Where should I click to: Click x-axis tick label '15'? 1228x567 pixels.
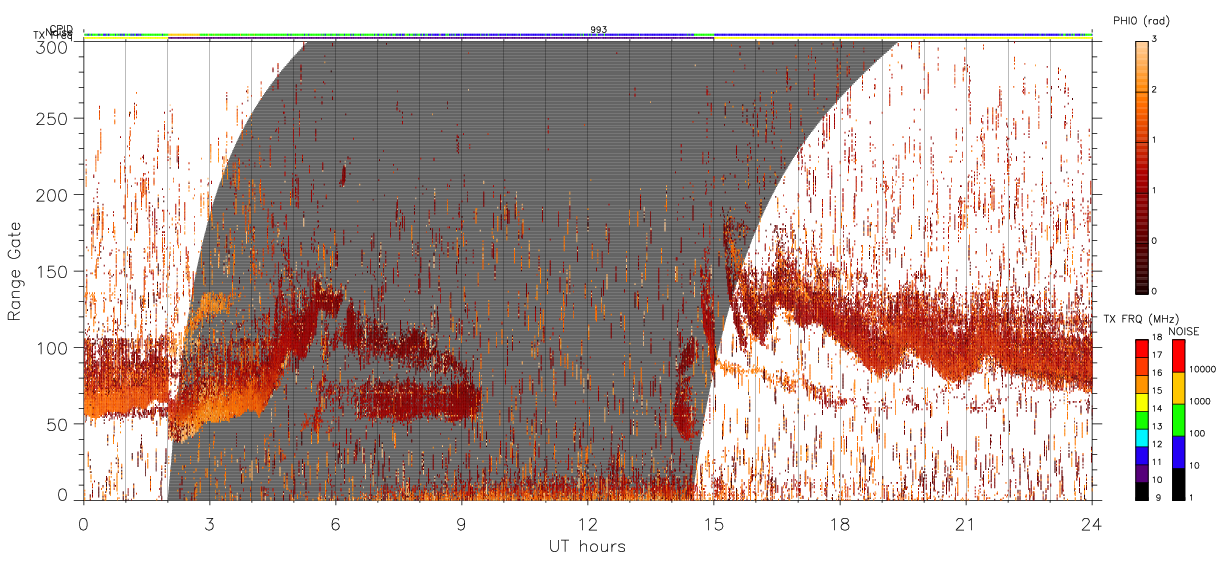pos(714,523)
